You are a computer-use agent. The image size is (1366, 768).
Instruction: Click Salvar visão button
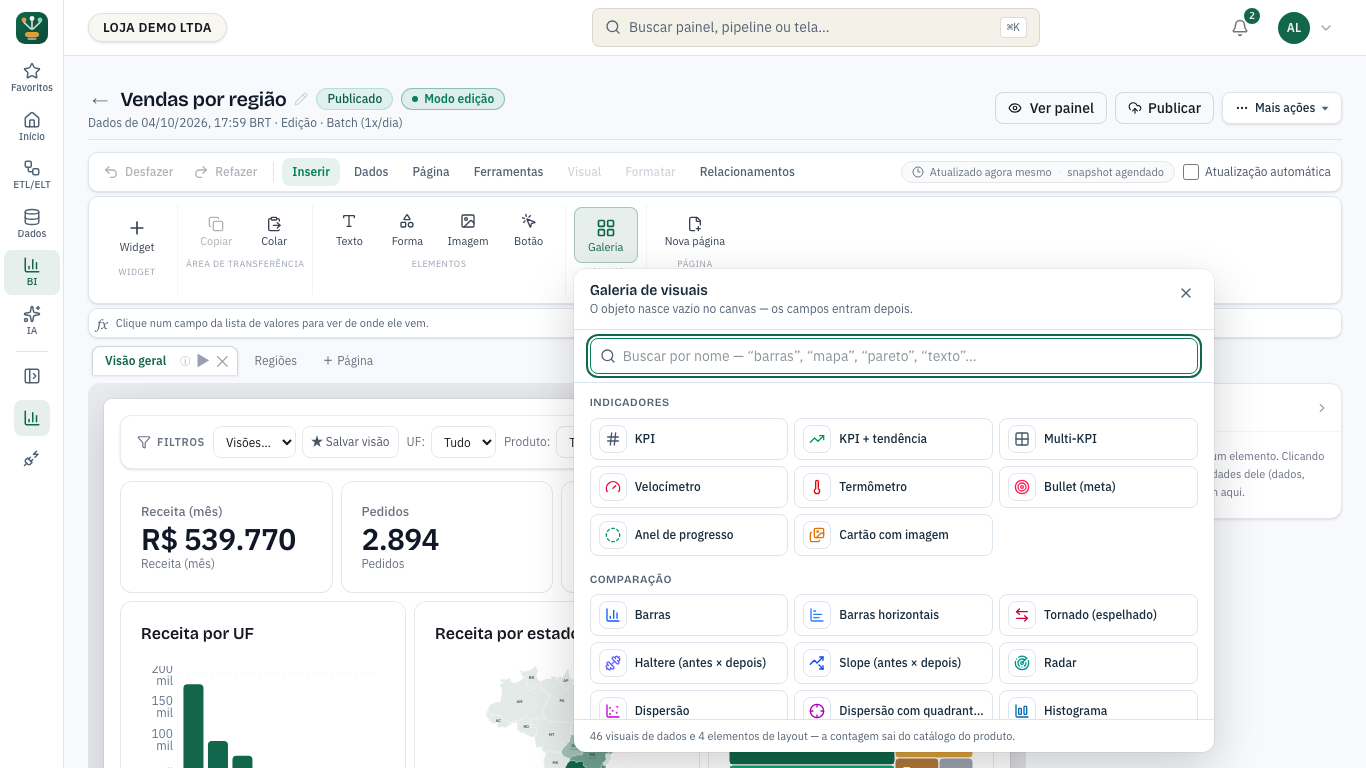point(350,442)
